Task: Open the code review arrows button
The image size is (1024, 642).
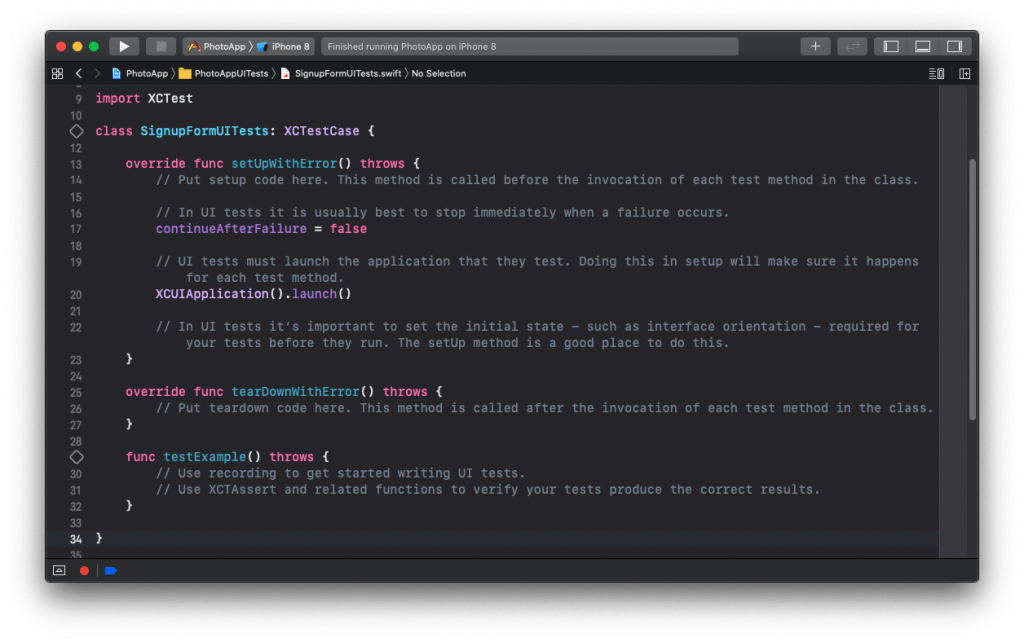Action: pyautogui.click(x=852, y=46)
